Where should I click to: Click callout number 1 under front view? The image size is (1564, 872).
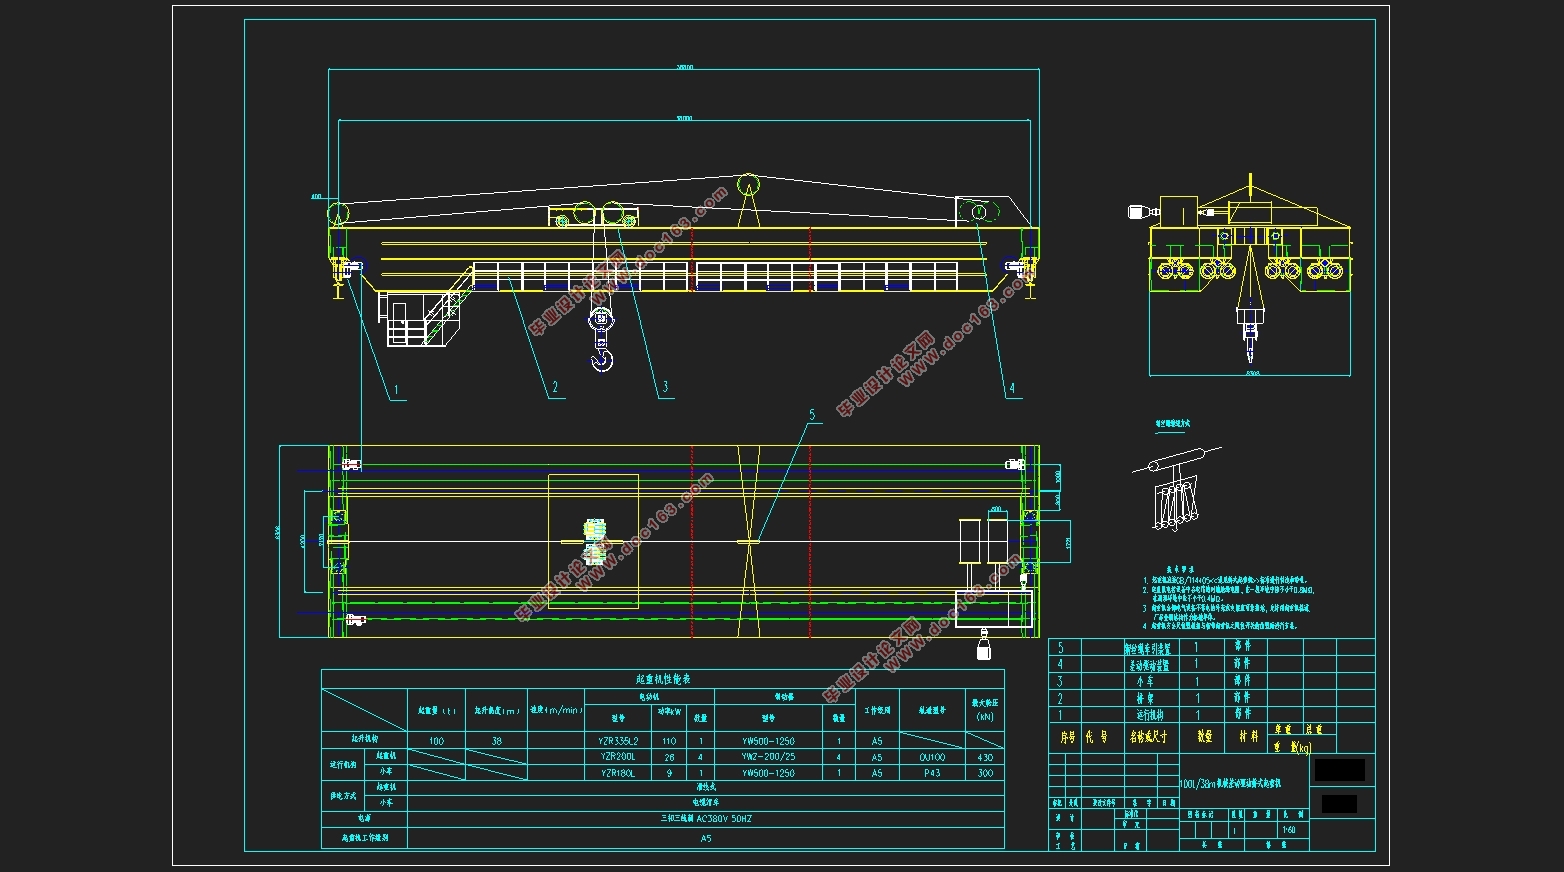pos(396,390)
